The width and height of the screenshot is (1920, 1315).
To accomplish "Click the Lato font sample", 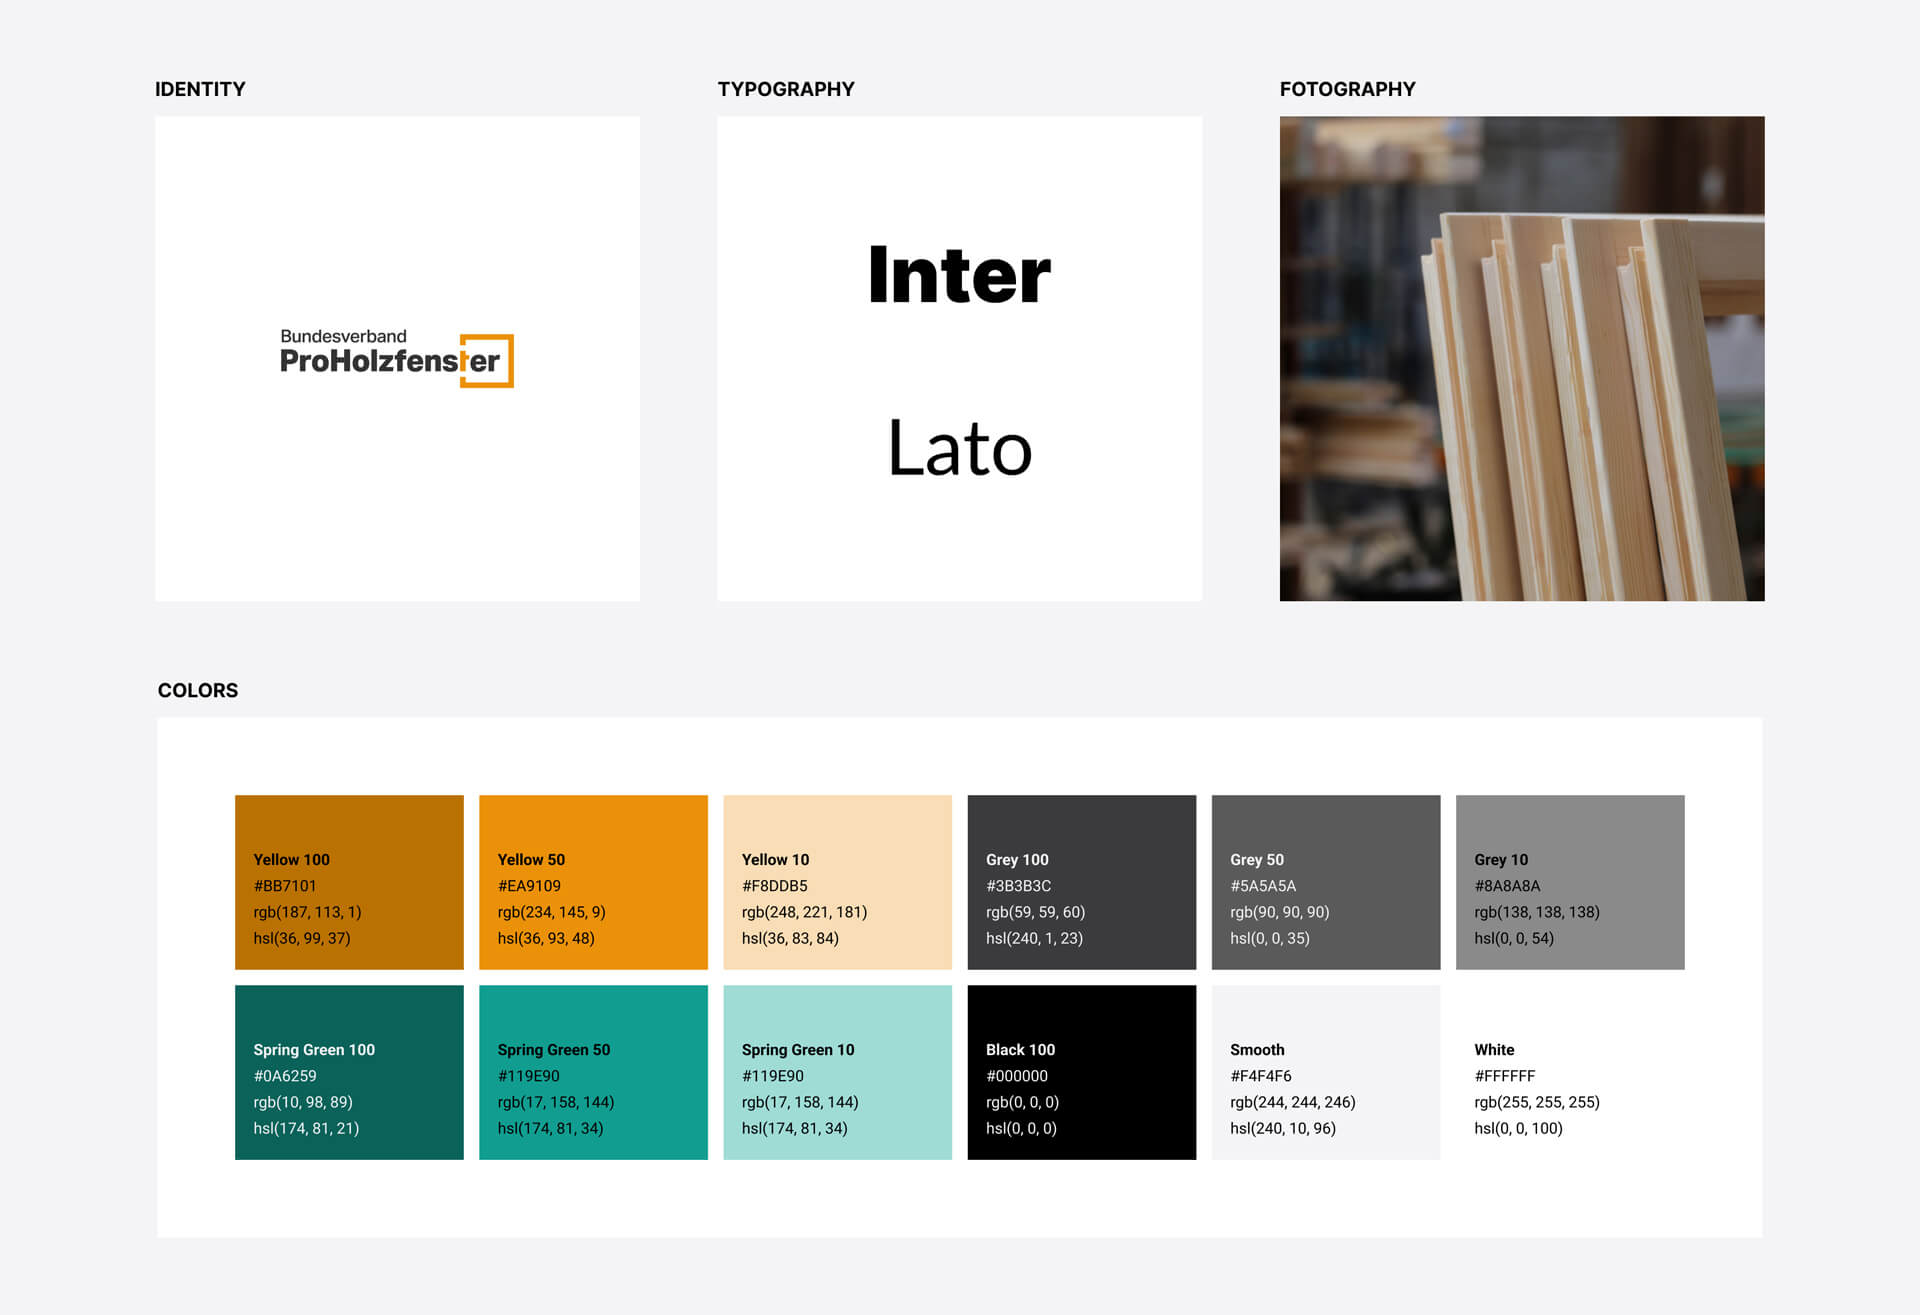I will pyautogui.click(x=959, y=448).
